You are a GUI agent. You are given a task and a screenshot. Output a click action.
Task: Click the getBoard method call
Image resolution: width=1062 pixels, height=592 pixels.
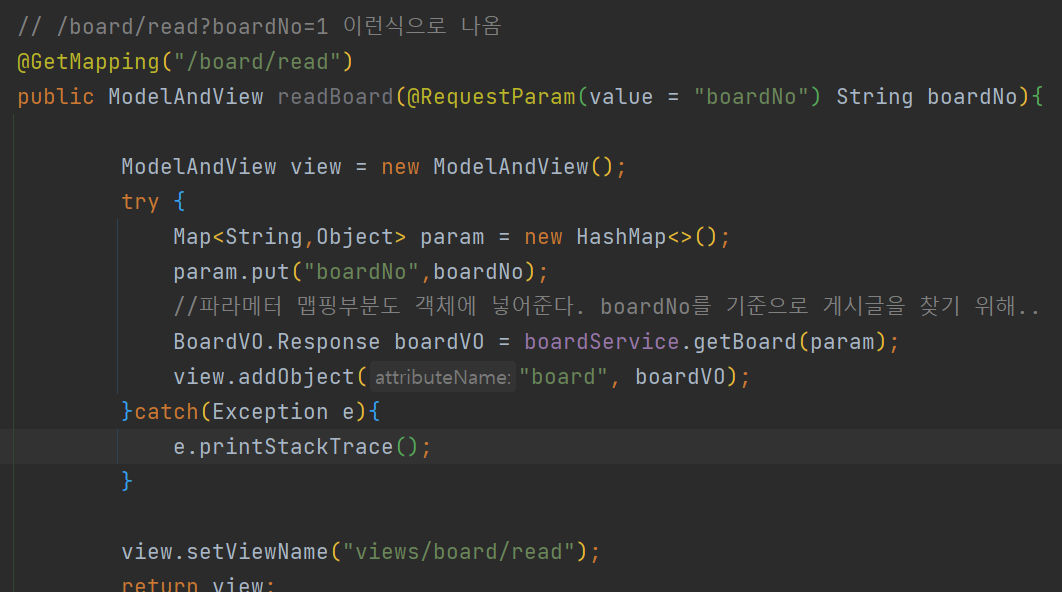coord(744,342)
